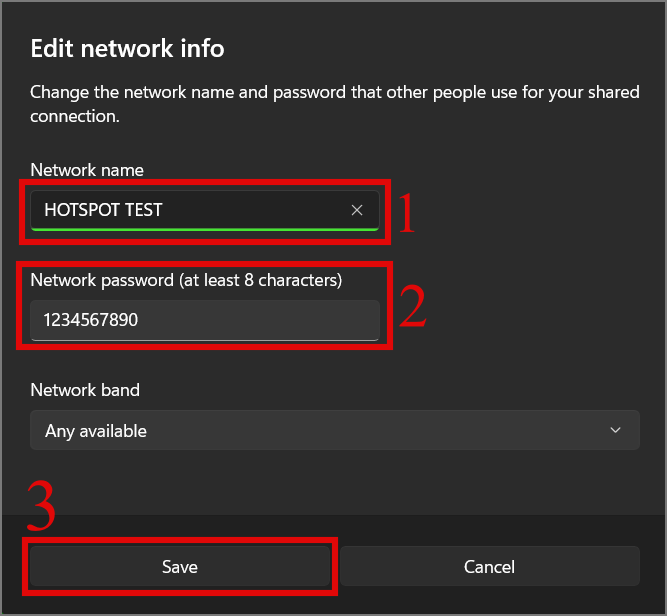Click the Network name field showing HOTSPOT TEST
This screenshot has height=616, width=667.
click(205, 211)
